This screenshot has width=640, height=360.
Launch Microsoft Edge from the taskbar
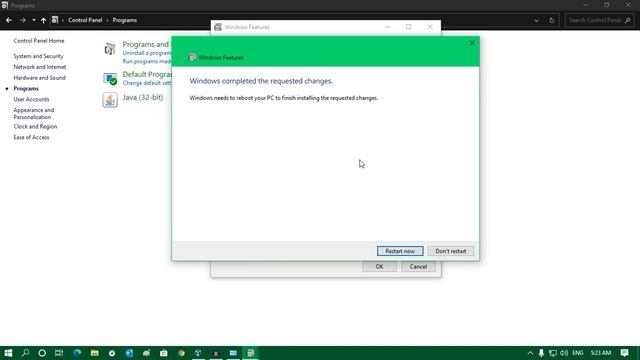[x=77, y=353]
